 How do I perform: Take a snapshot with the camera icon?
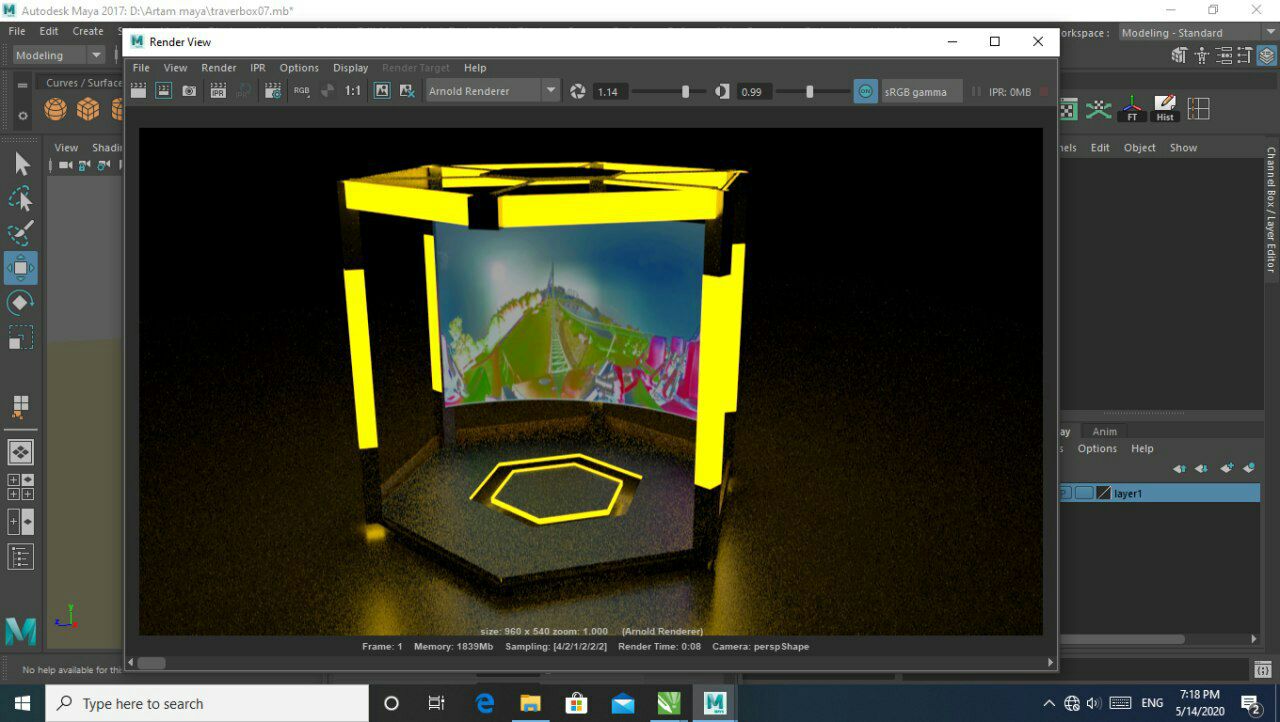coord(189,91)
